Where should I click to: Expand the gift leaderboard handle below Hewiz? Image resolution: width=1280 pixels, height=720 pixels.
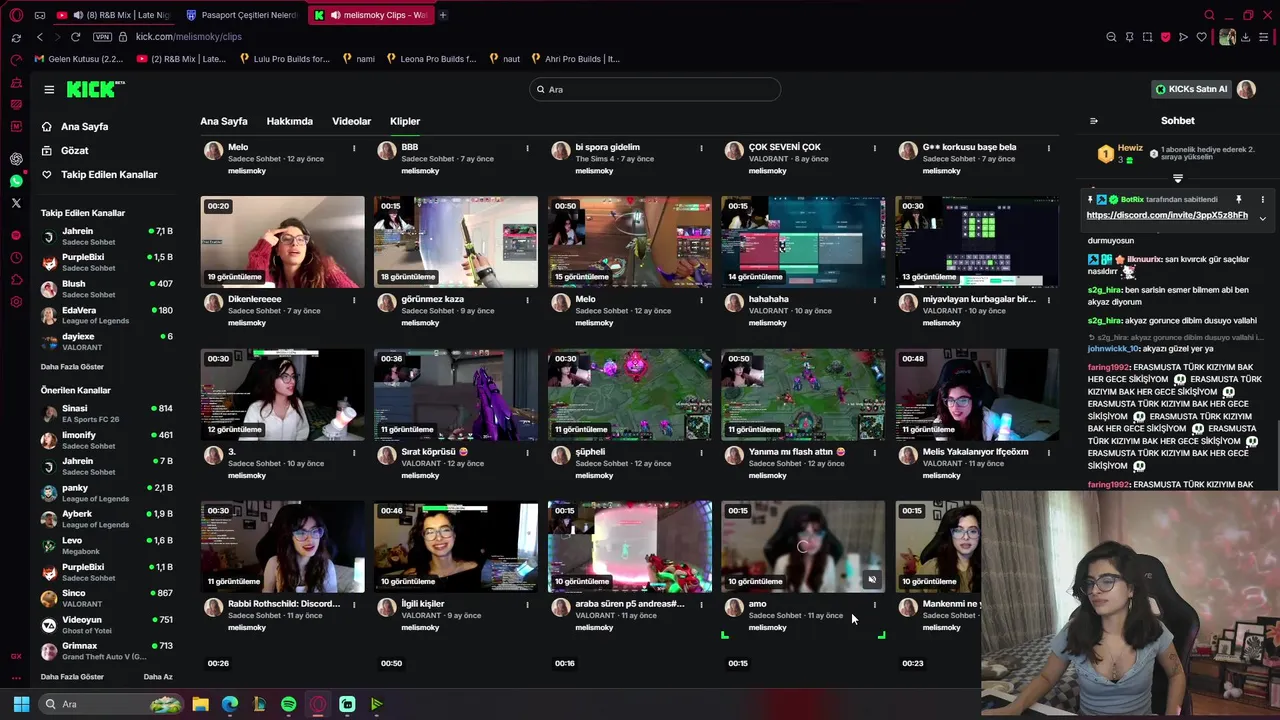1177,179
